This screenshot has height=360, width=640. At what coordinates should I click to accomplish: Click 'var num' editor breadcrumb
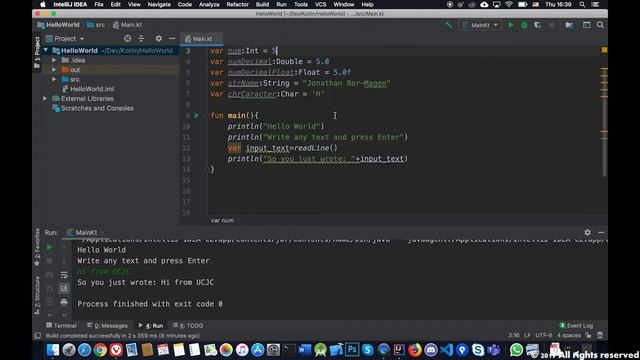[222, 220]
